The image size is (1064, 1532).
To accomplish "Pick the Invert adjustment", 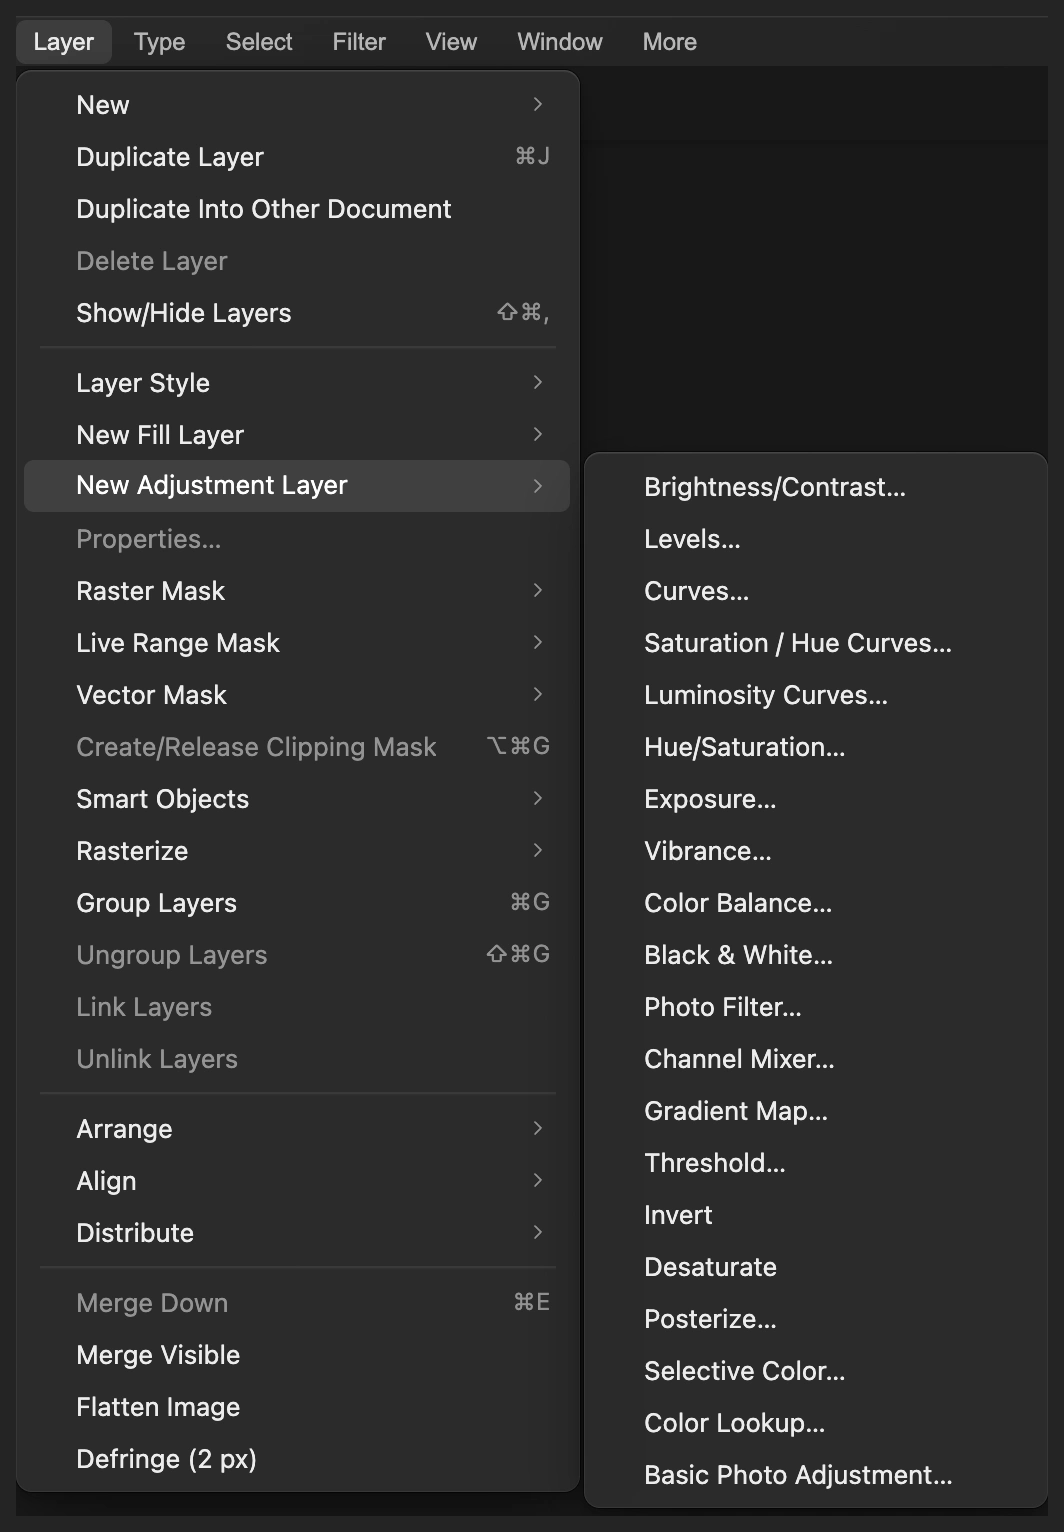I will (x=815, y=1215).
